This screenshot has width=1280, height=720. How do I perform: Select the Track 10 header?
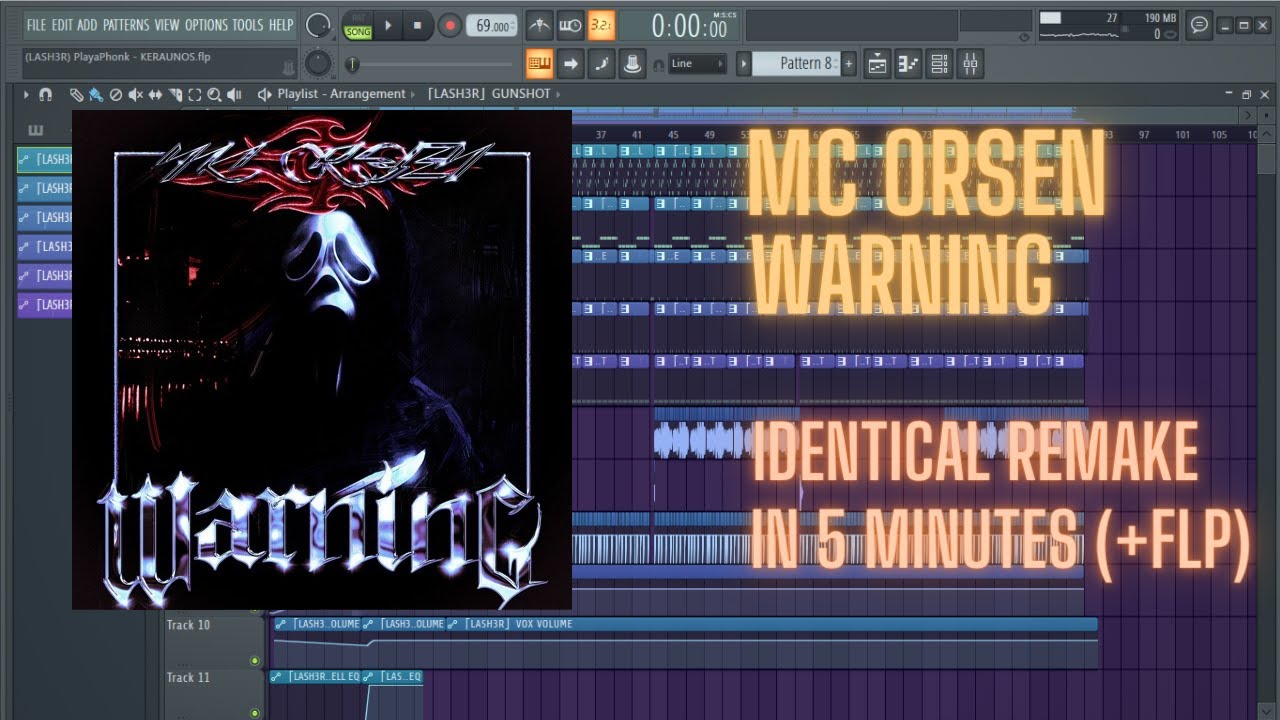(x=213, y=641)
